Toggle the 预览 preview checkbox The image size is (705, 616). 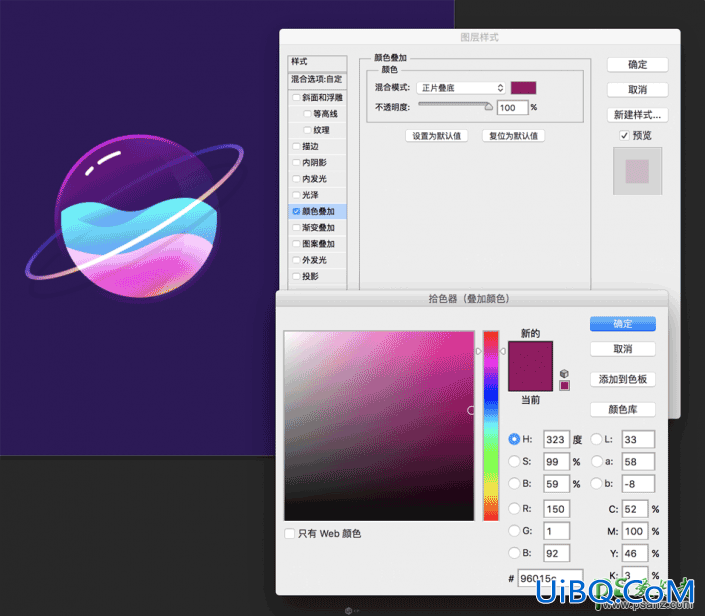click(x=624, y=135)
